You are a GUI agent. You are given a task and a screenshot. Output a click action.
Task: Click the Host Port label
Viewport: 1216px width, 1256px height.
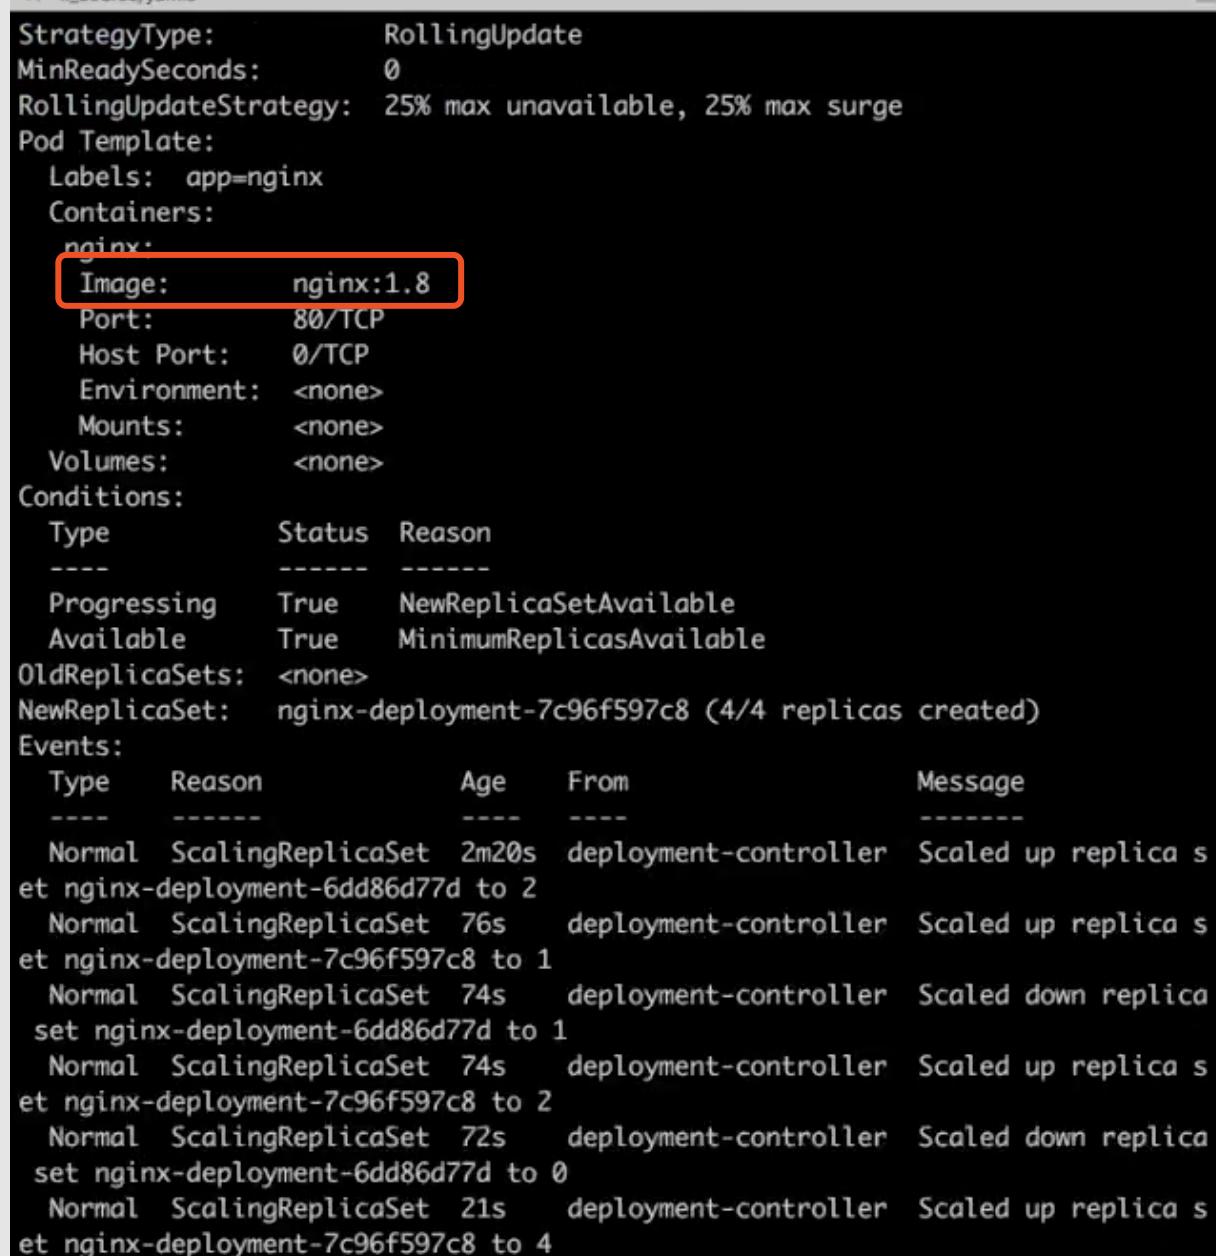pyautogui.click(x=154, y=355)
